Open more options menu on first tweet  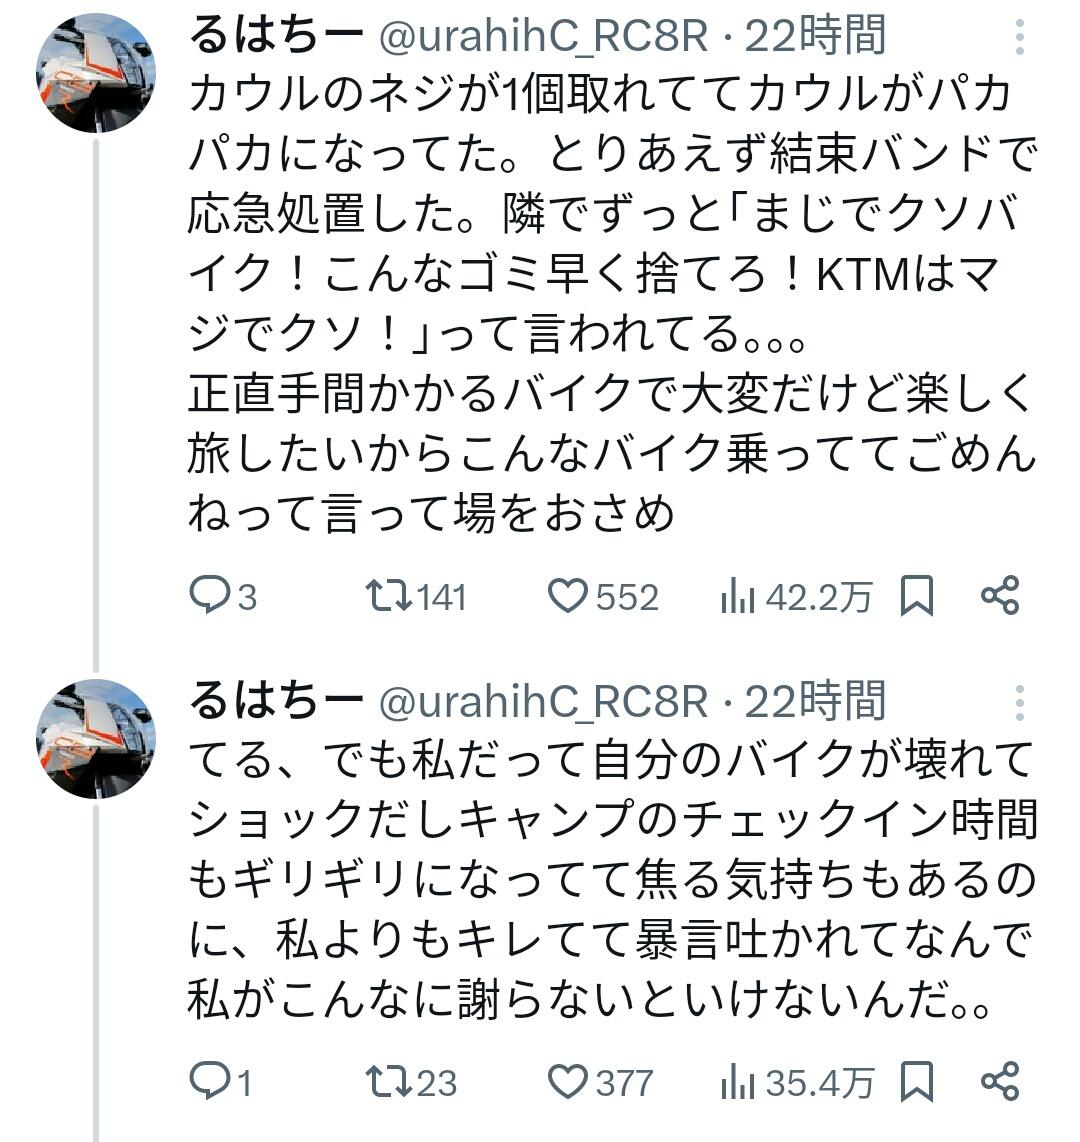click(x=1020, y=36)
